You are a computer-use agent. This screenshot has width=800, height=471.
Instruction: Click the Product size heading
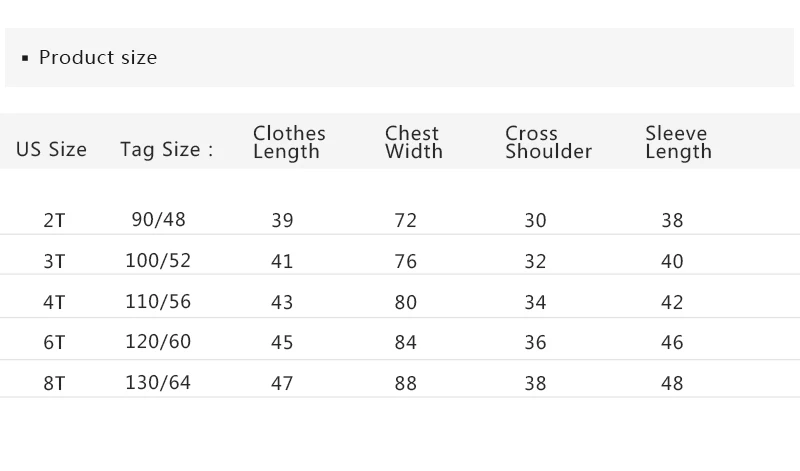click(x=98, y=58)
